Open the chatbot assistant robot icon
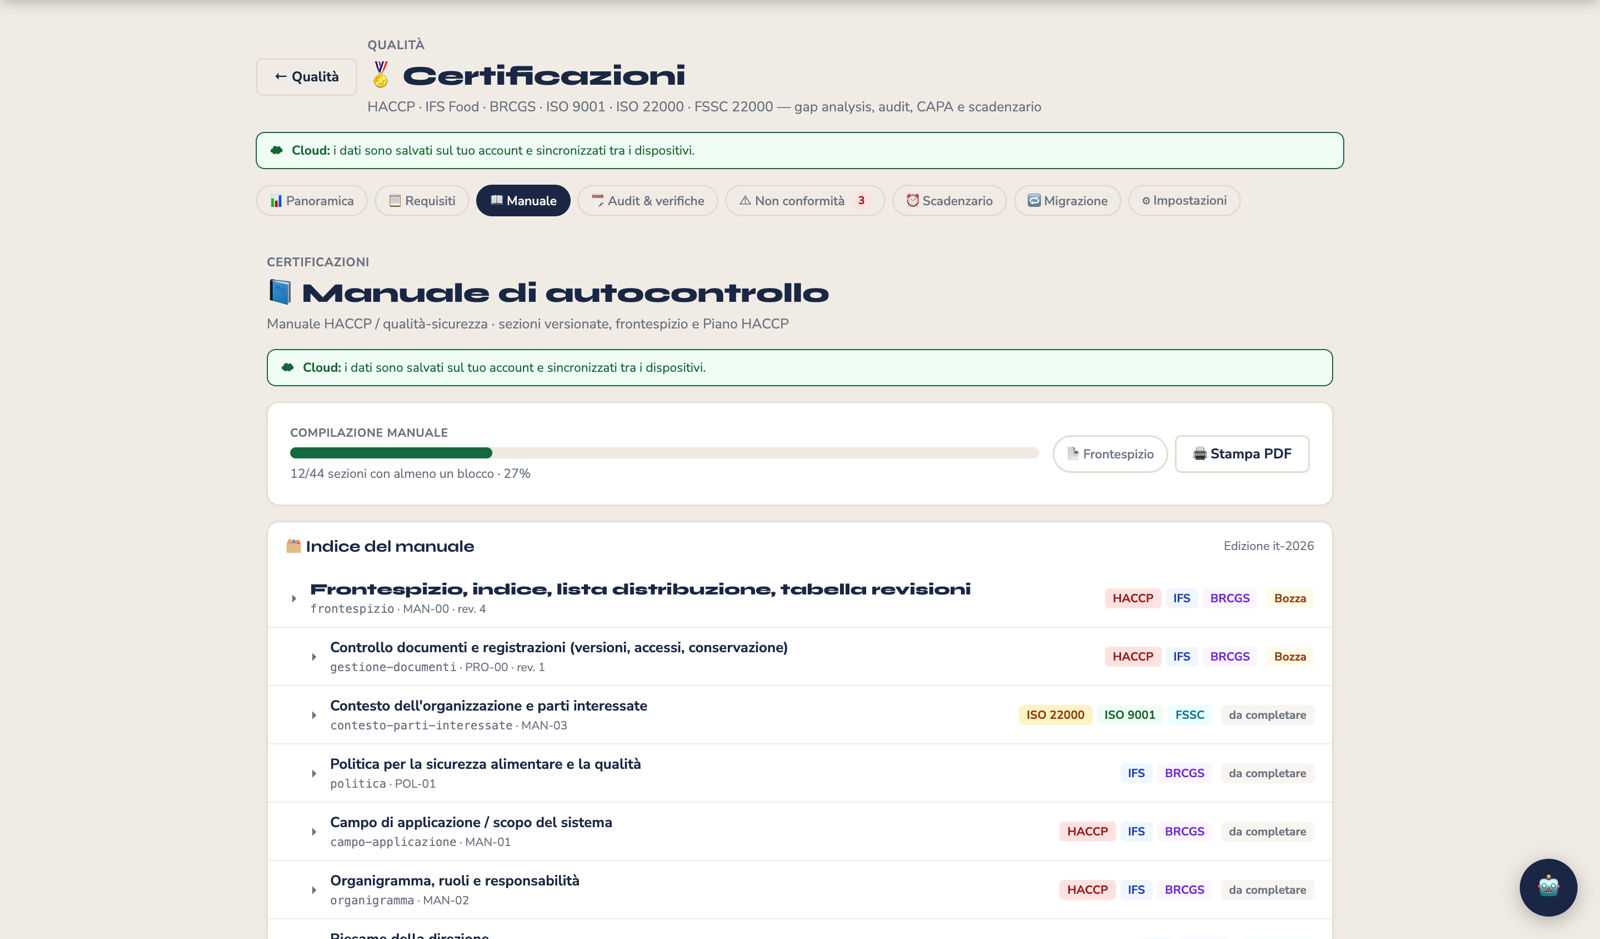 click(1548, 887)
